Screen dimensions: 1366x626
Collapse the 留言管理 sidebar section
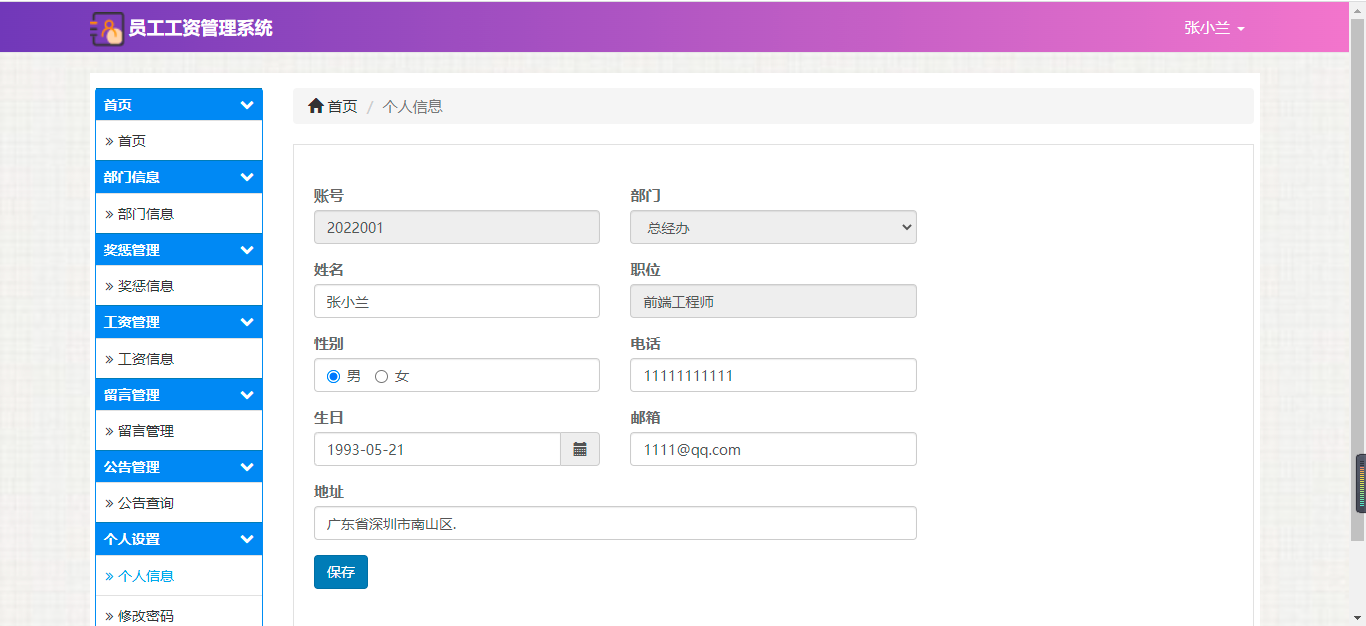(179, 395)
